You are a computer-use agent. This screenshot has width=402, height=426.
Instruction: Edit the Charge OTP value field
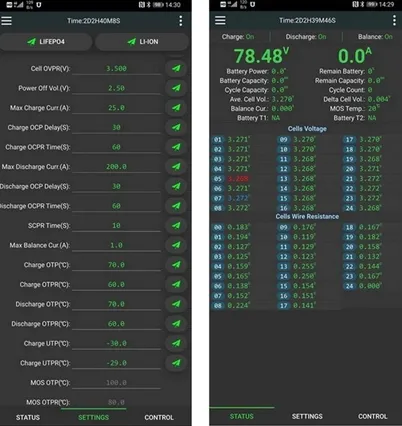(x=116, y=265)
